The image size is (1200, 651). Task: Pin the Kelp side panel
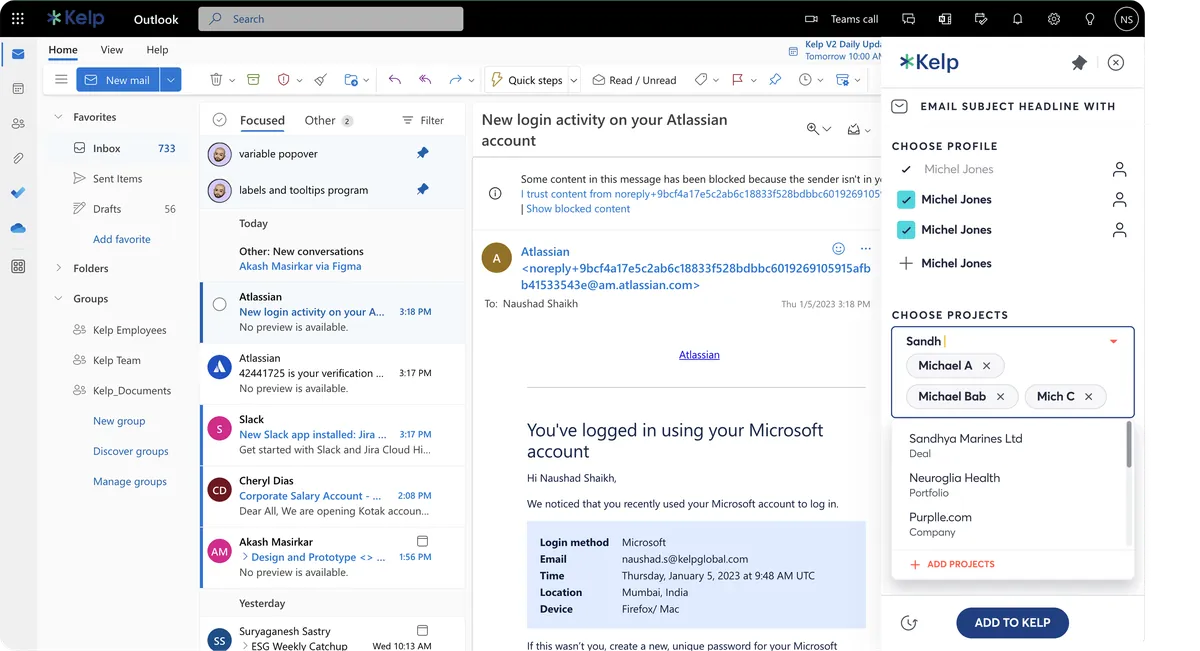tap(1079, 63)
